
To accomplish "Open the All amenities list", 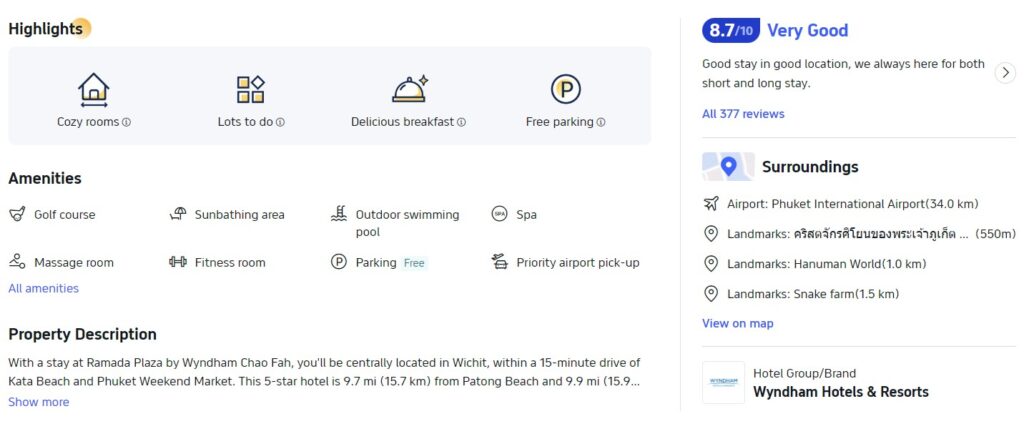I will click(43, 288).
